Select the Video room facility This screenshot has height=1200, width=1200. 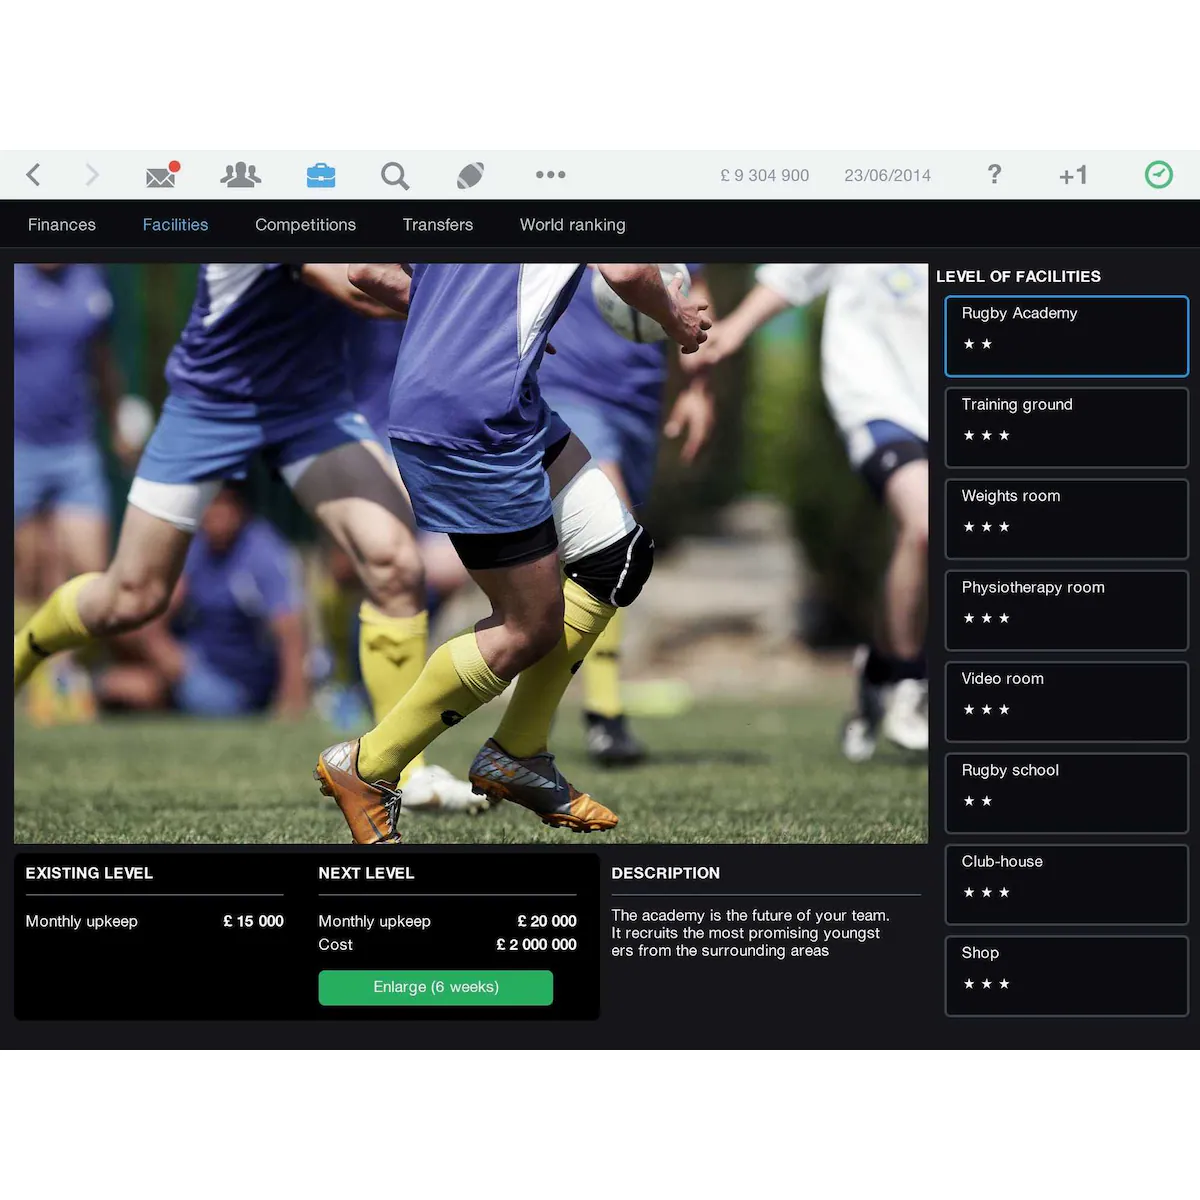[1067, 702]
